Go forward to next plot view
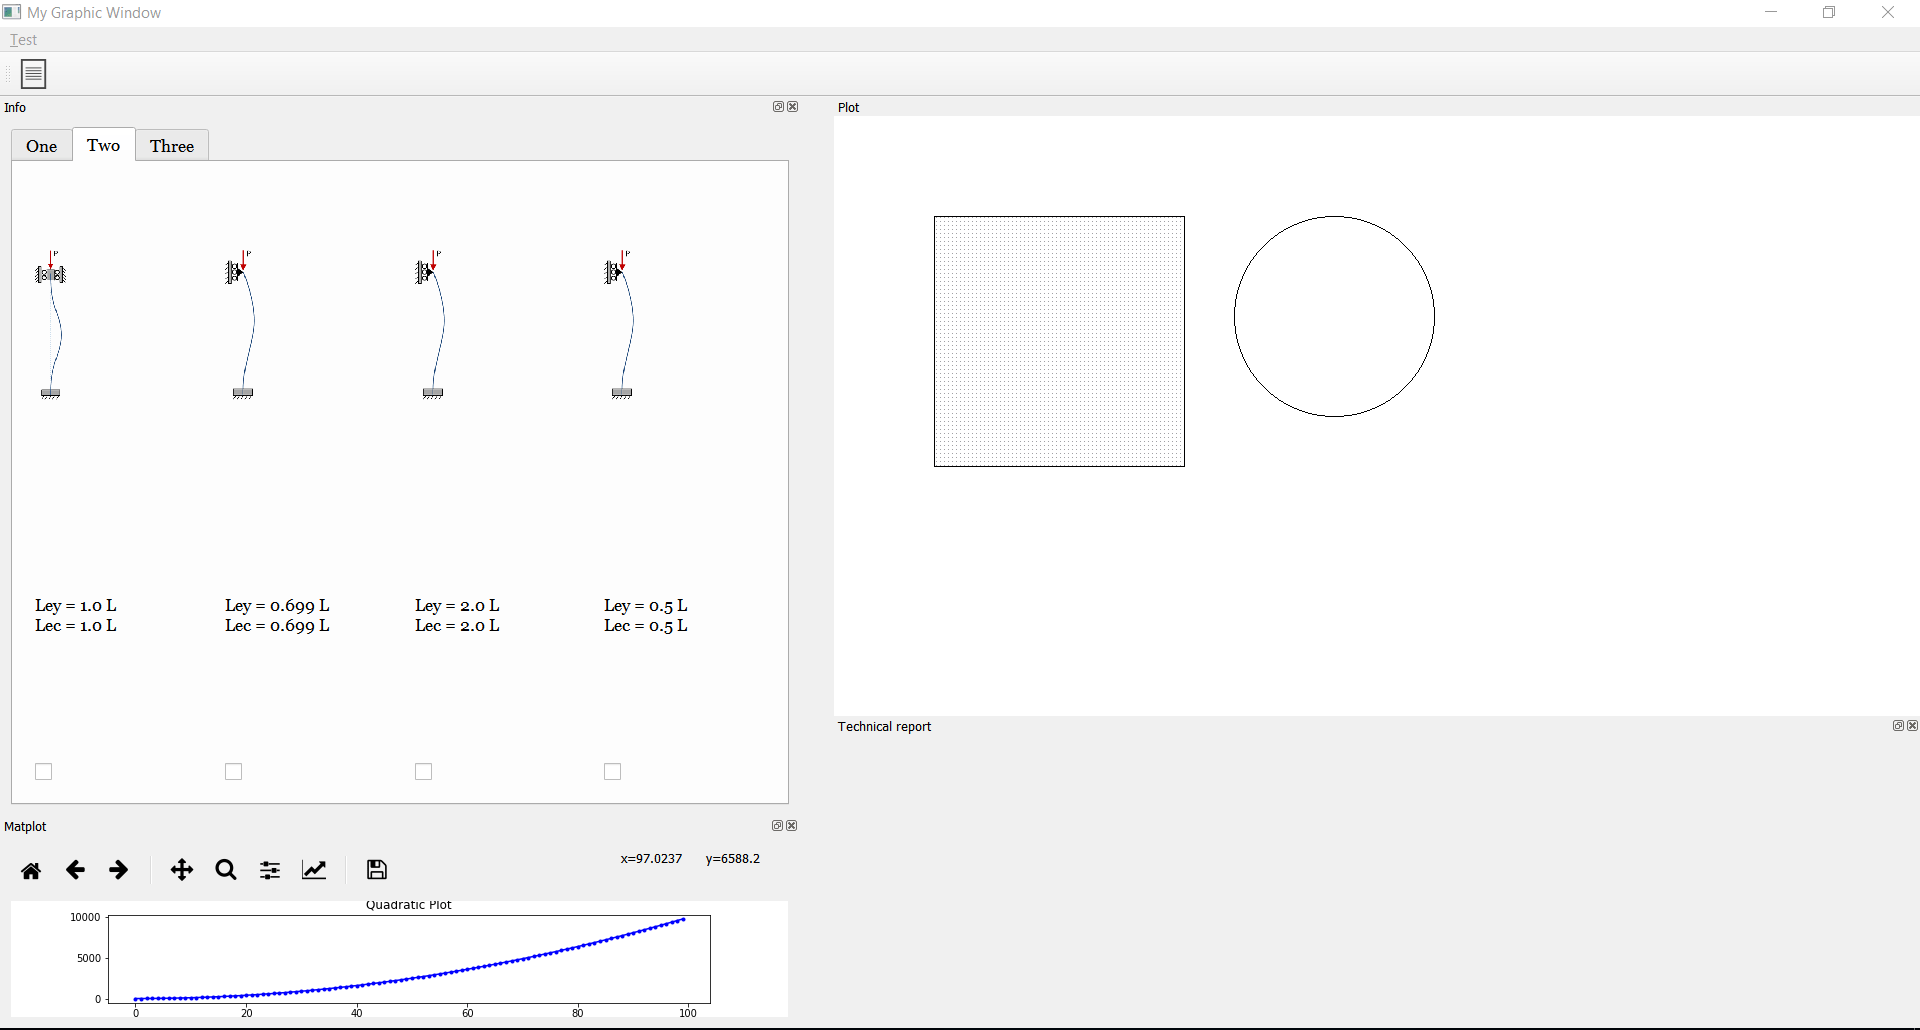This screenshot has height=1030, width=1920. click(x=118, y=870)
